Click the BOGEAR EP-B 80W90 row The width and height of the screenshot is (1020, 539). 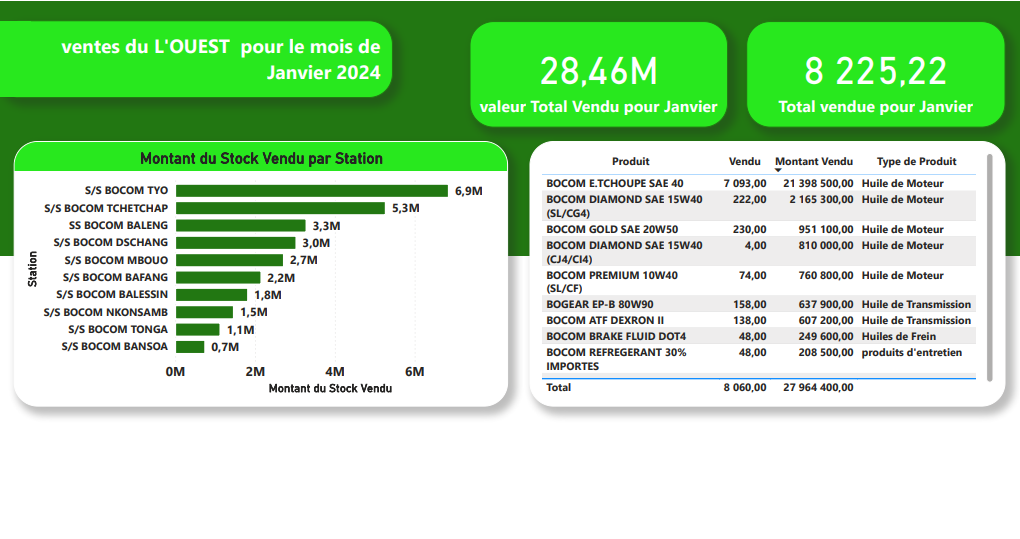(758, 304)
